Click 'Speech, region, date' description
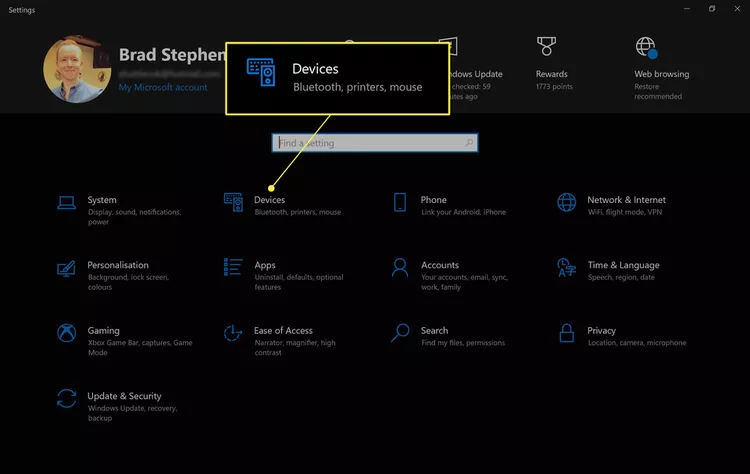Viewport: 750px width, 474px height. tap(621, 277)
